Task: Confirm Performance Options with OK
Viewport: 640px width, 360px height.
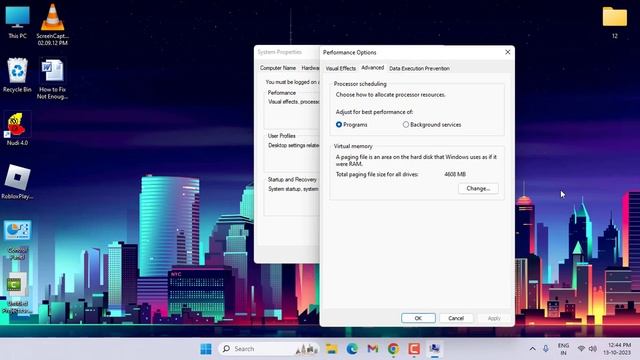Action: pos(418,318)
